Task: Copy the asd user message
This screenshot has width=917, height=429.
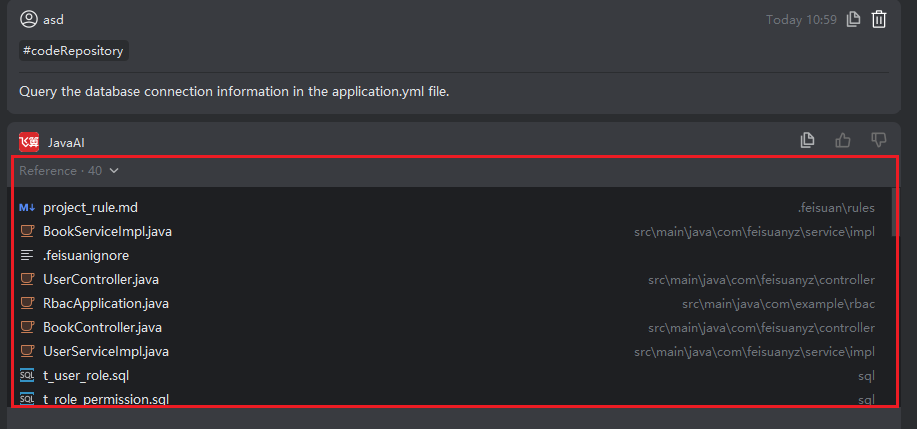Action: pos(853,19)
